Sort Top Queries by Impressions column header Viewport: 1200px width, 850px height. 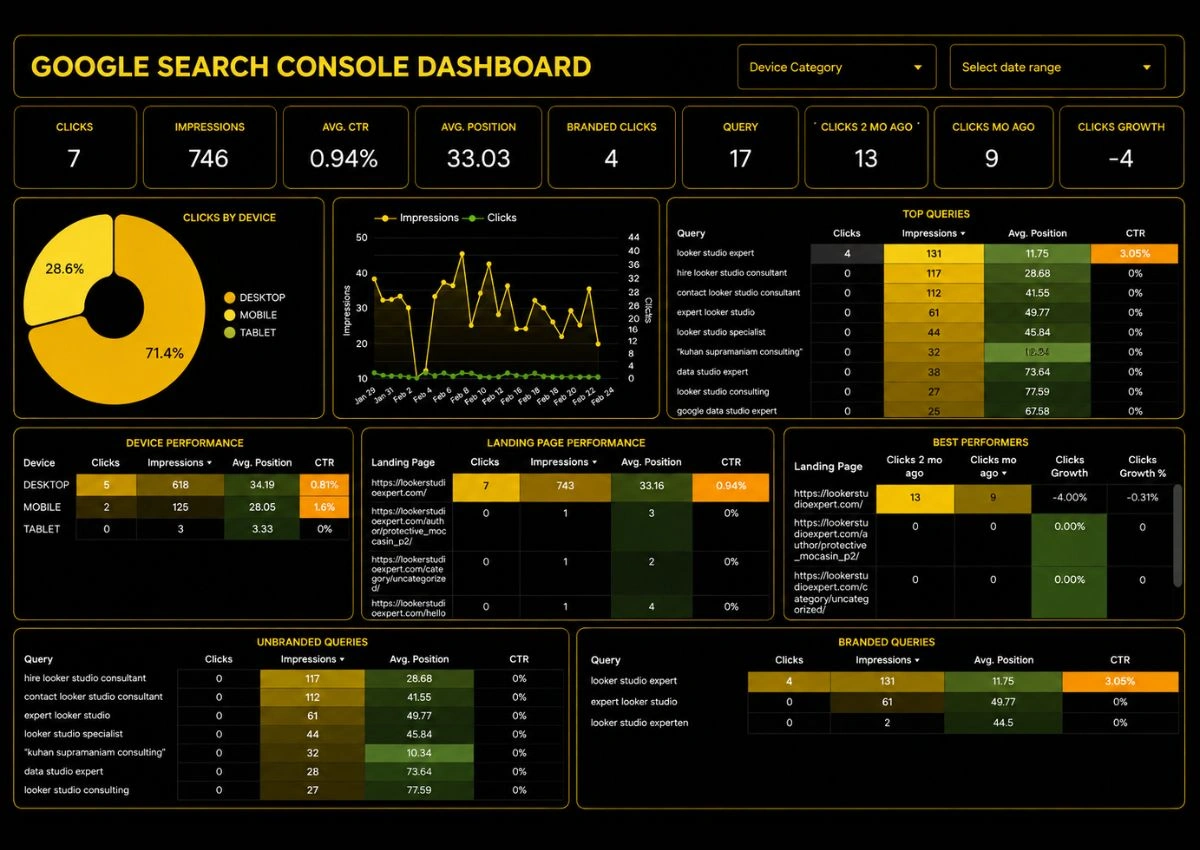[933, 233]
